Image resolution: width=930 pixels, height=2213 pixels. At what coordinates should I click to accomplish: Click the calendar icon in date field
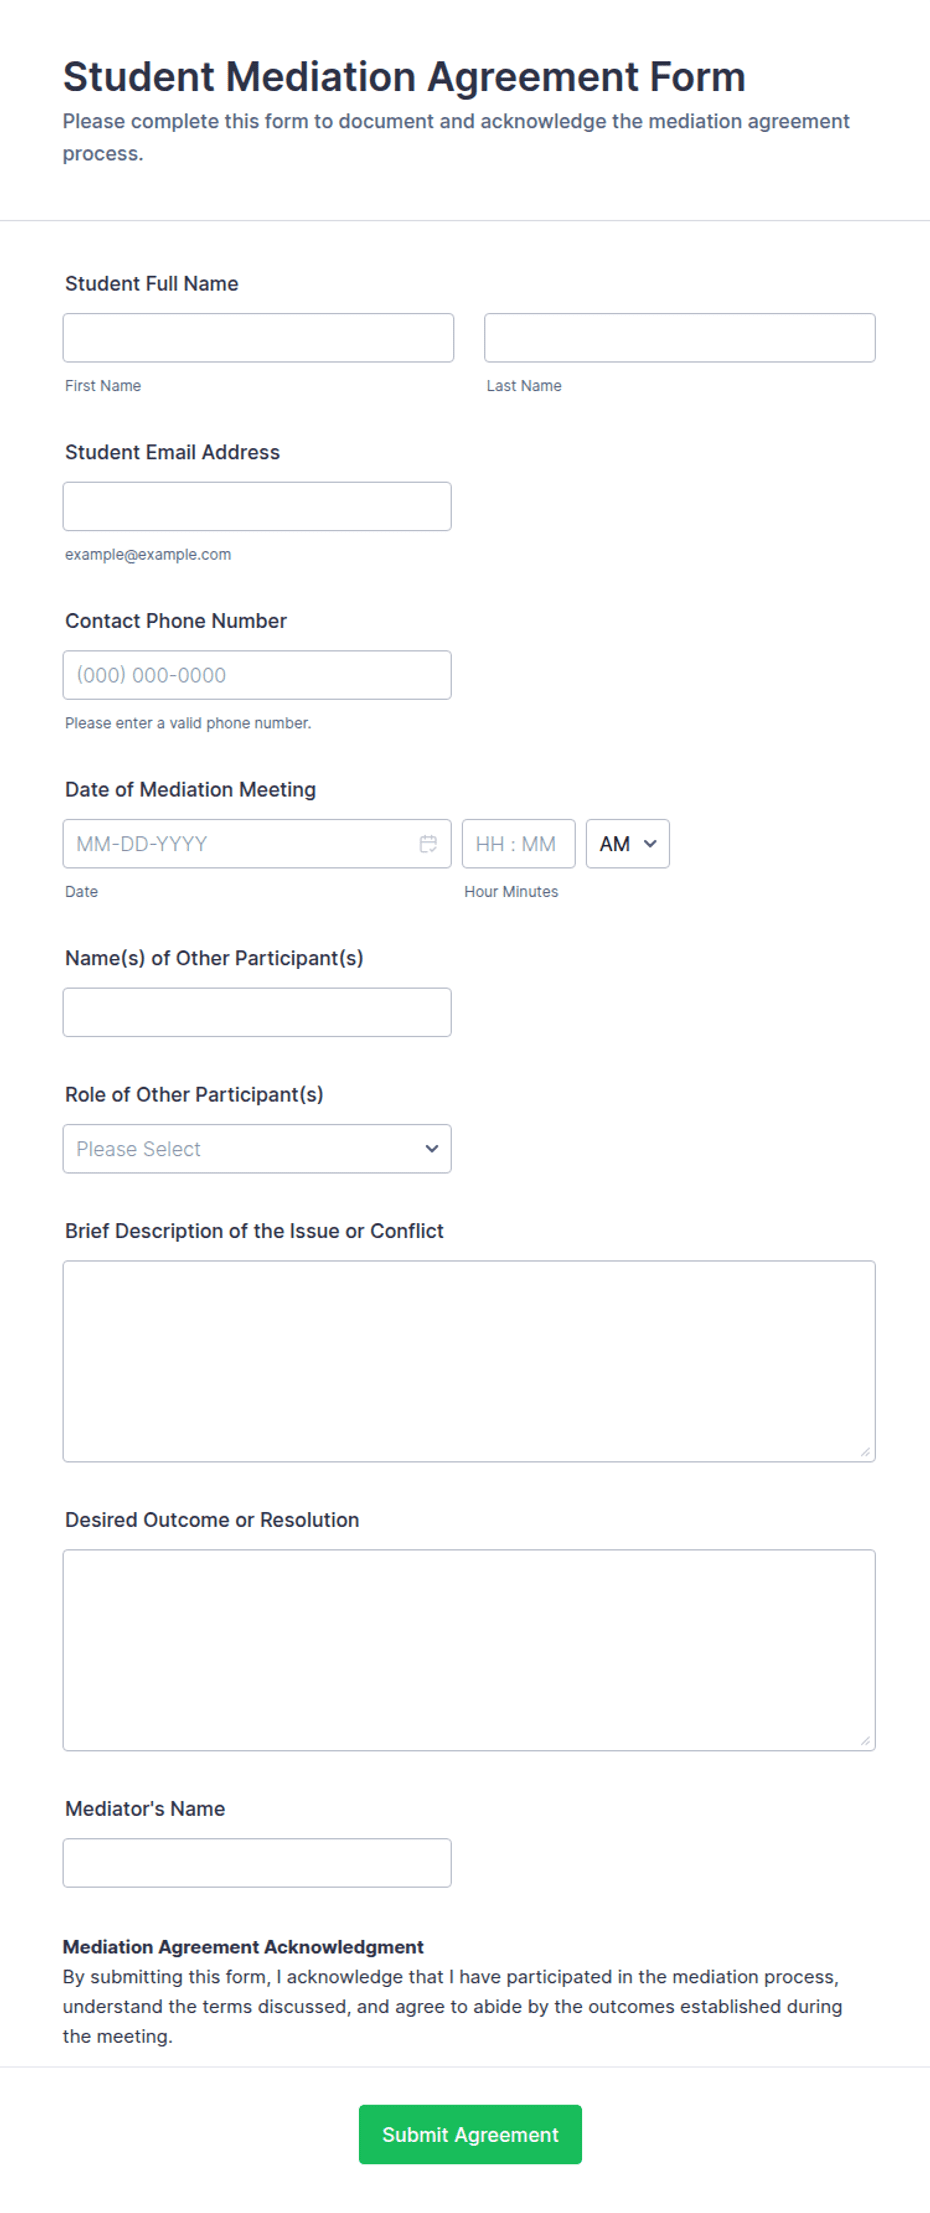click(x=428, y=844)
